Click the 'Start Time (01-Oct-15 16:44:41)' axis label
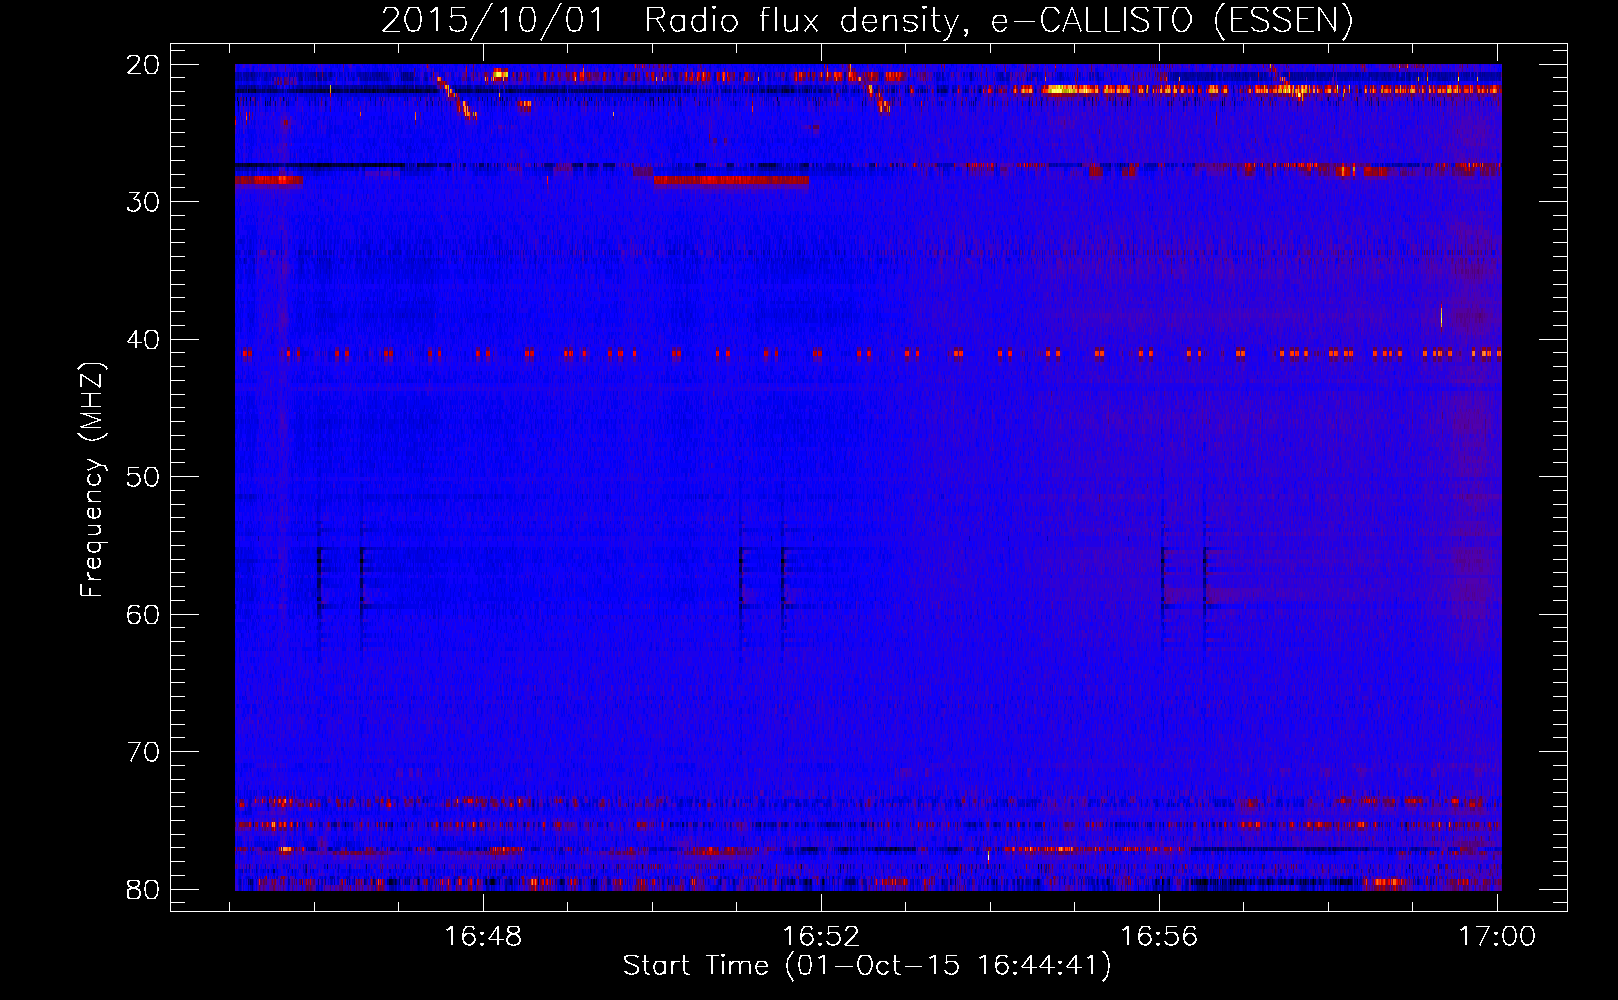 click(866, 965)
